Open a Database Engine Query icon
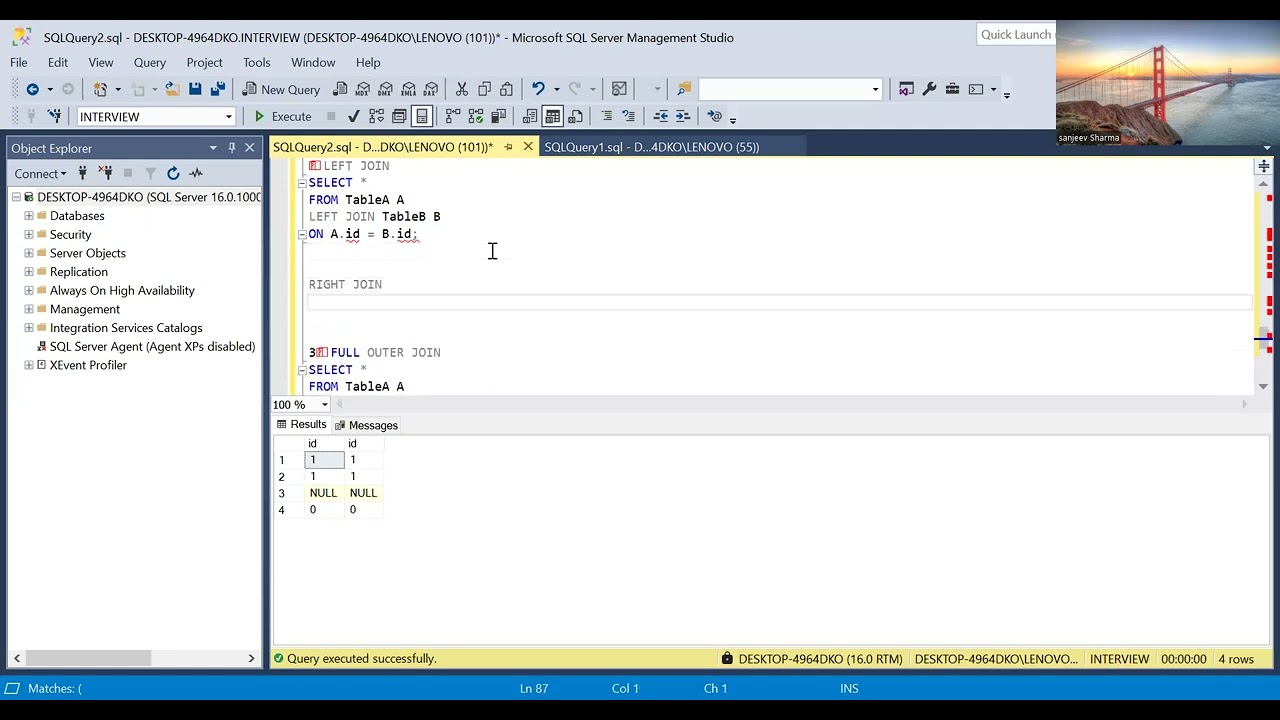 coord(341,89)
